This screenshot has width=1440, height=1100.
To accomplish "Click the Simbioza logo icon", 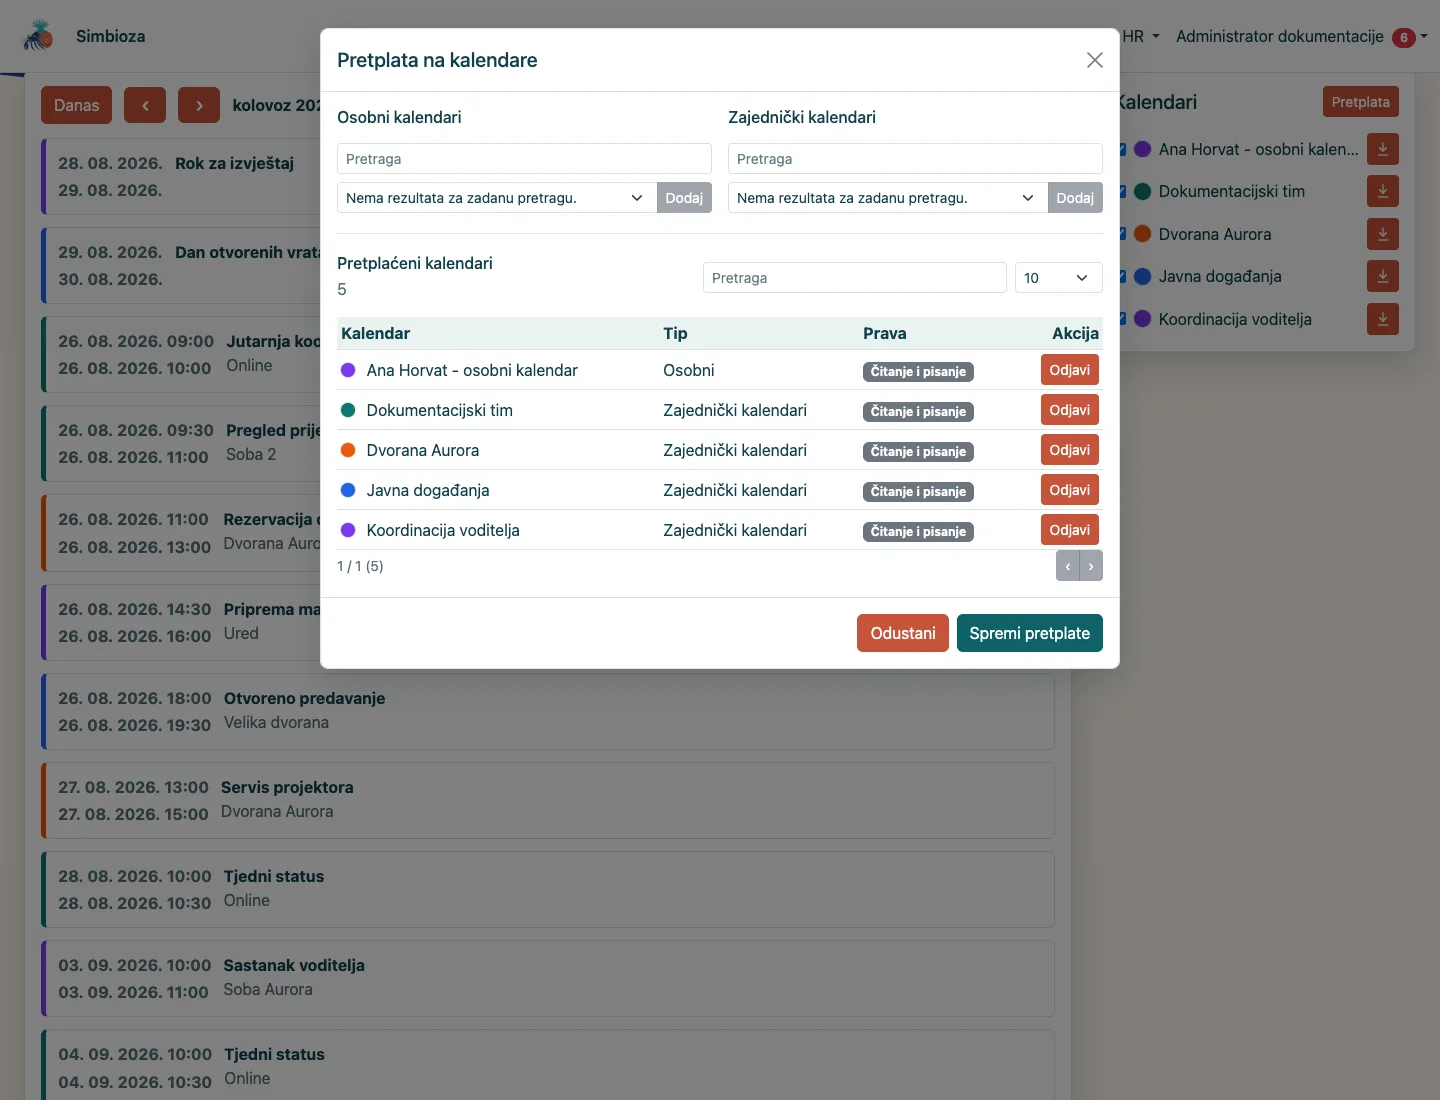I will (38, 36).
